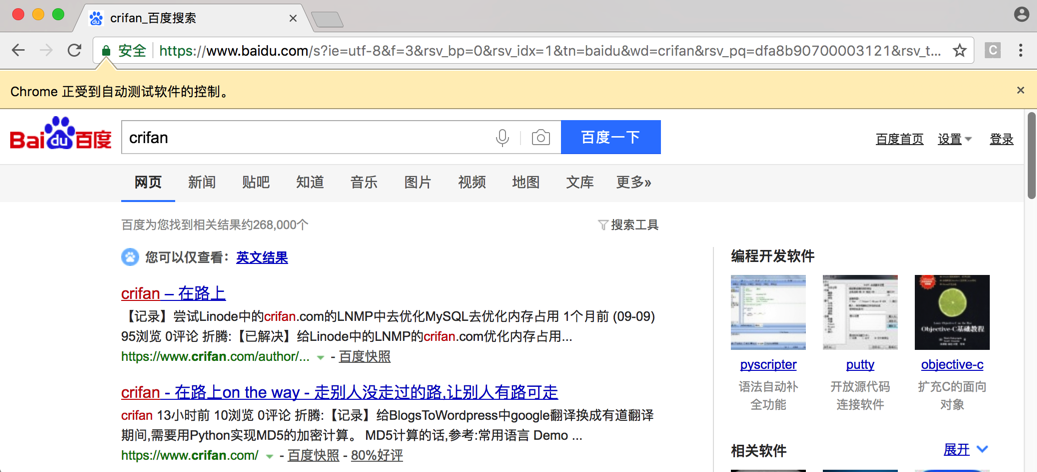The width and height of the screenshot is (1037, 472).
Task: Click the page vertical scrollbar thumb
Action: pyautogui.click(x=1031, y=155)
